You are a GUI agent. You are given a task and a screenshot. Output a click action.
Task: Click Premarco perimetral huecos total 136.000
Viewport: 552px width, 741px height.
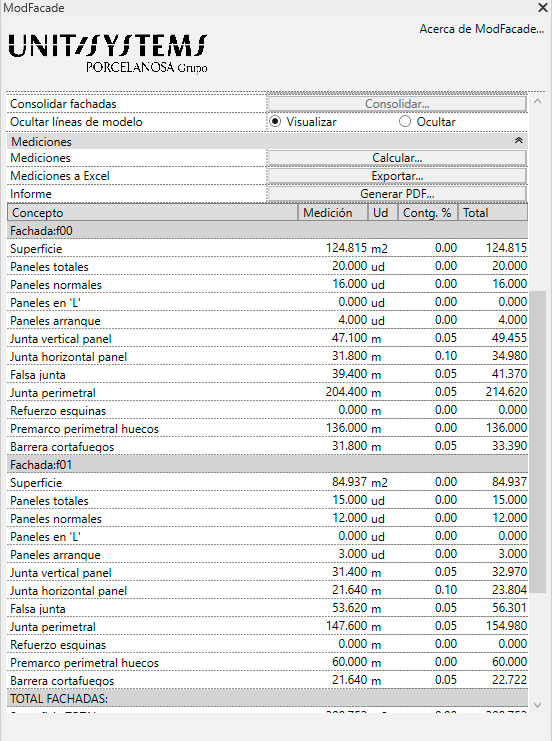(506, 428)
